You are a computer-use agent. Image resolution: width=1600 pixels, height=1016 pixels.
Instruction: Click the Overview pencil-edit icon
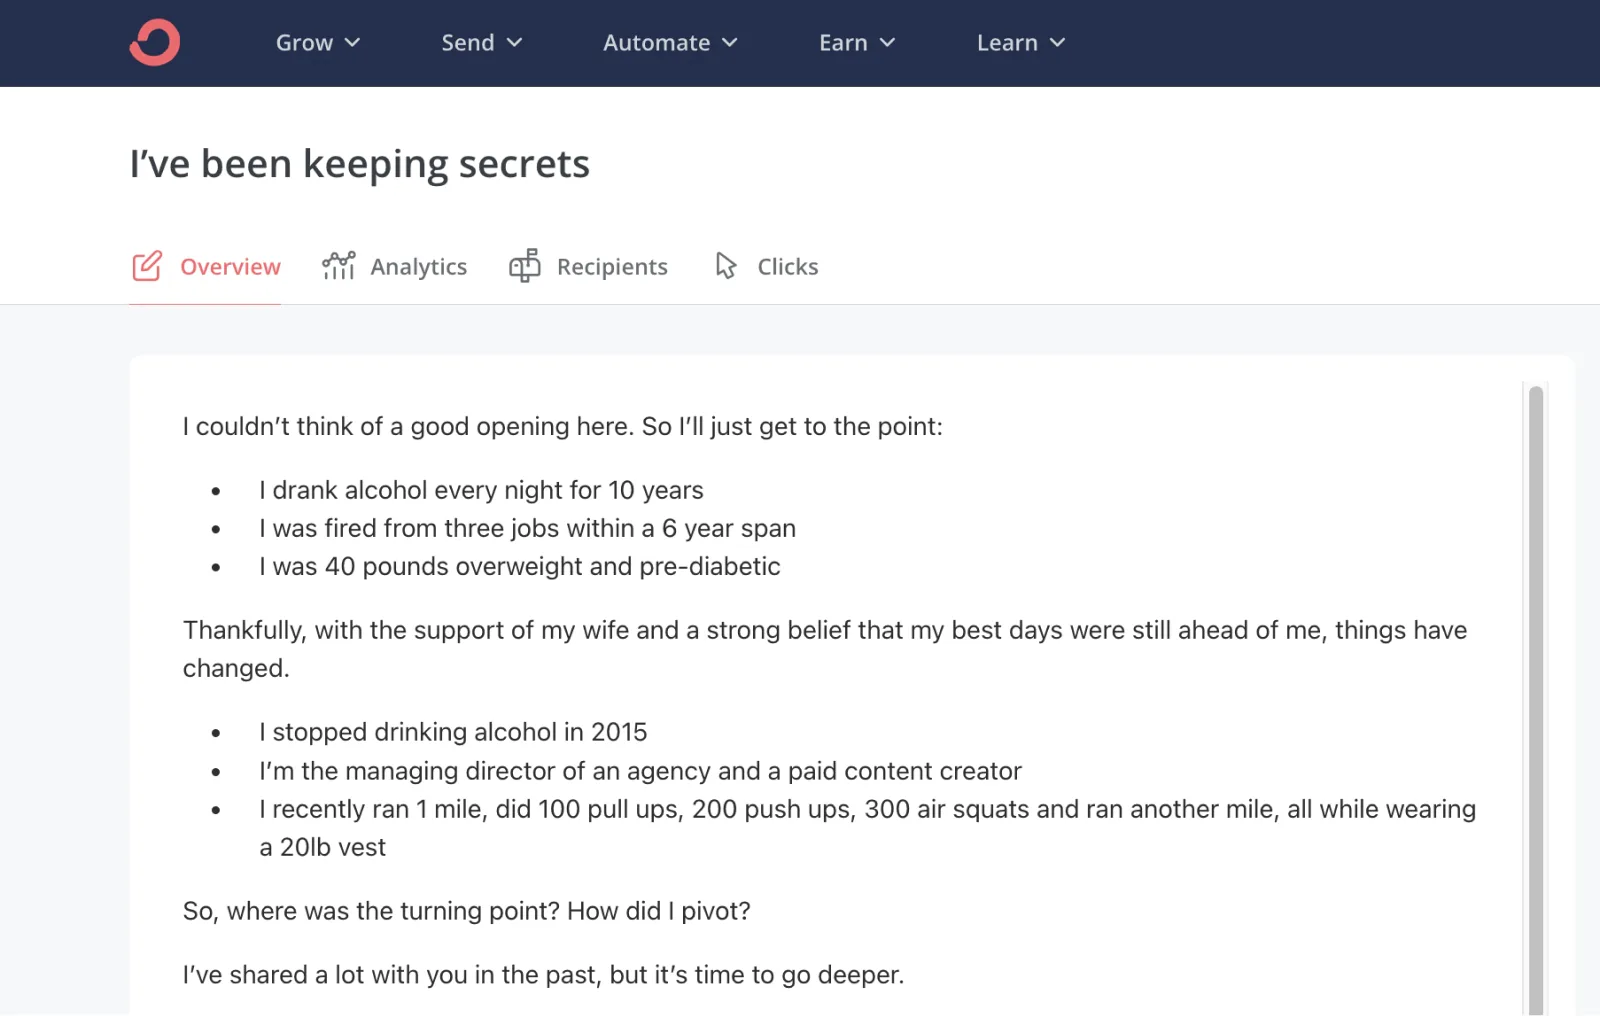[147, 266]
